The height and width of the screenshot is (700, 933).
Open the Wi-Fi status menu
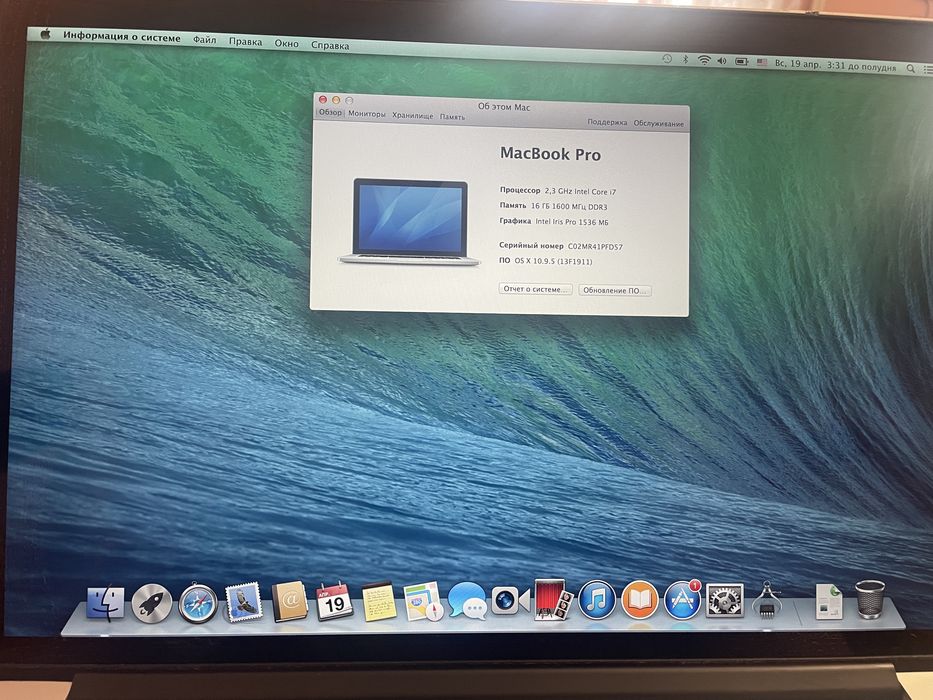[704, 60]
